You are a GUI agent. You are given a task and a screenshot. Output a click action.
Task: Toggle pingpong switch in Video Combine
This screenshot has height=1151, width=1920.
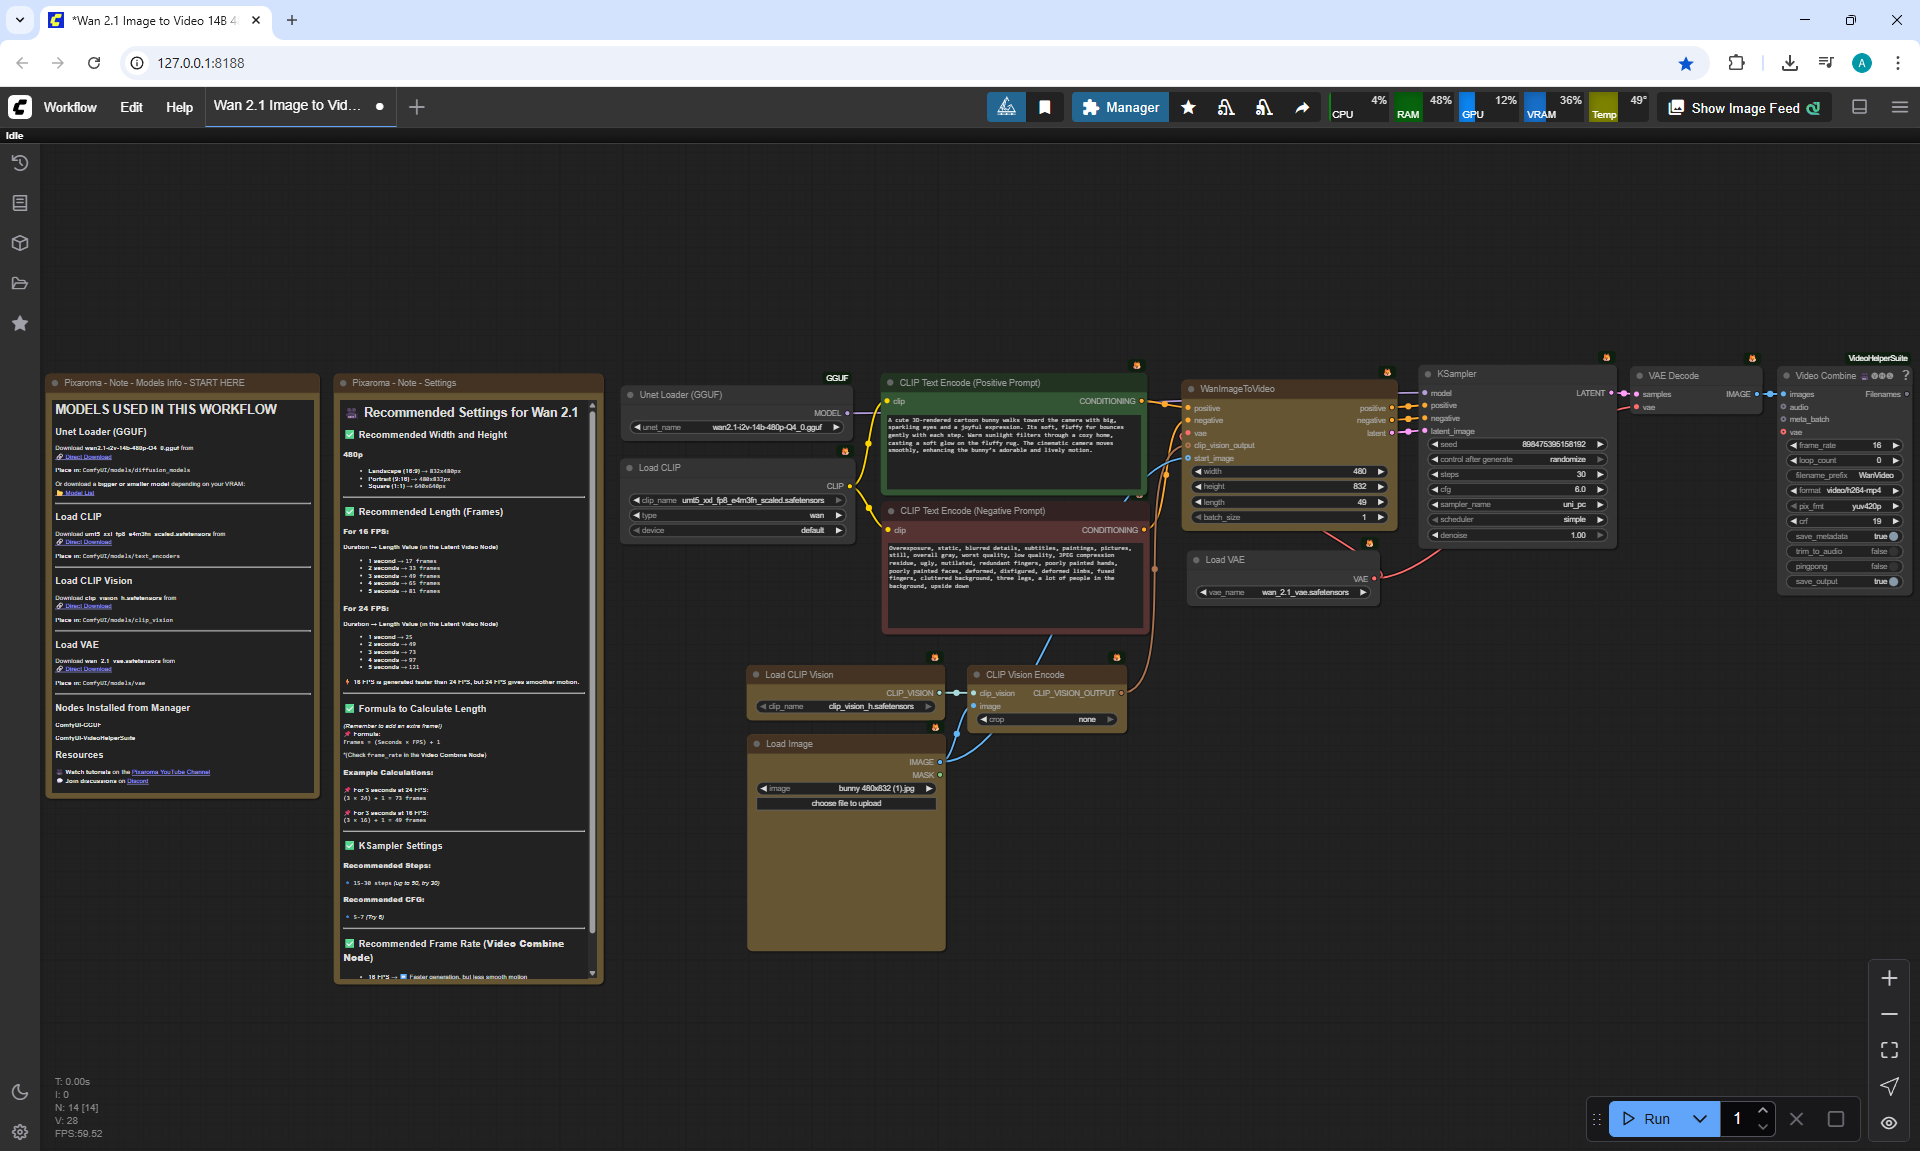point(1893,566)
